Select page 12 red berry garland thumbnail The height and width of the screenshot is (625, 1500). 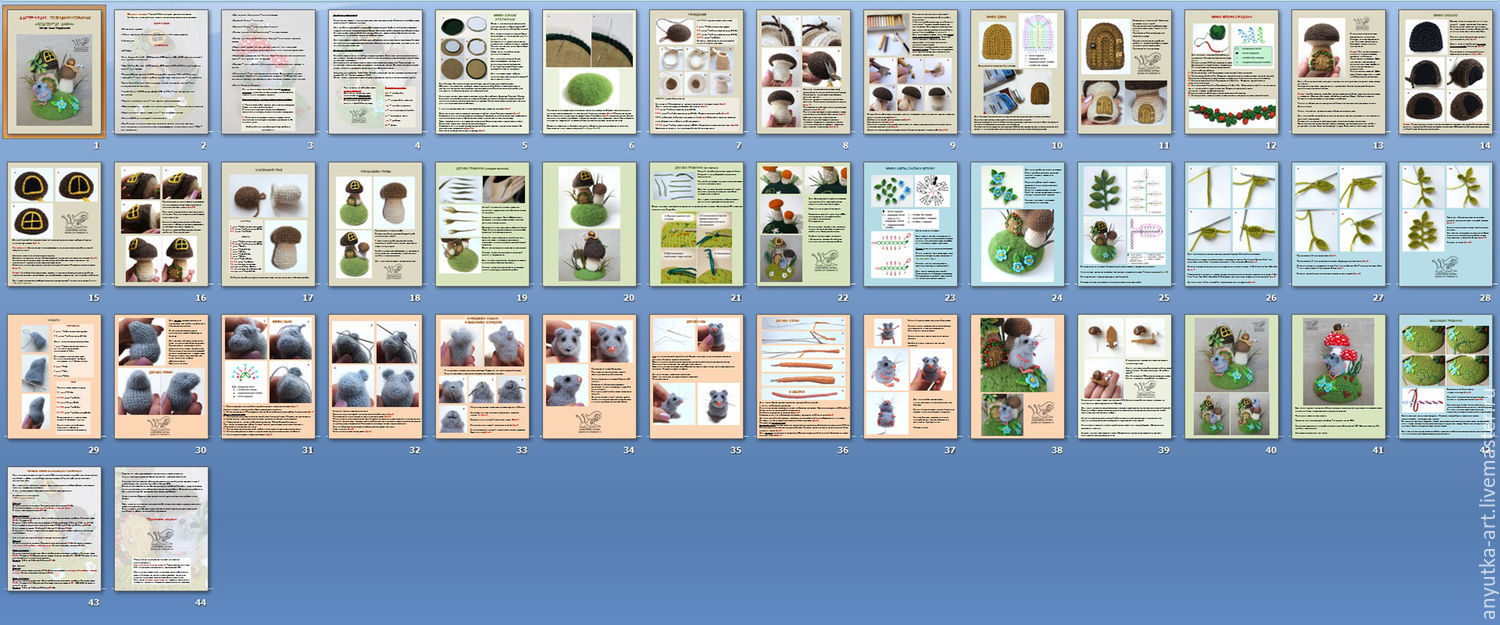[x=1231, y=72]
